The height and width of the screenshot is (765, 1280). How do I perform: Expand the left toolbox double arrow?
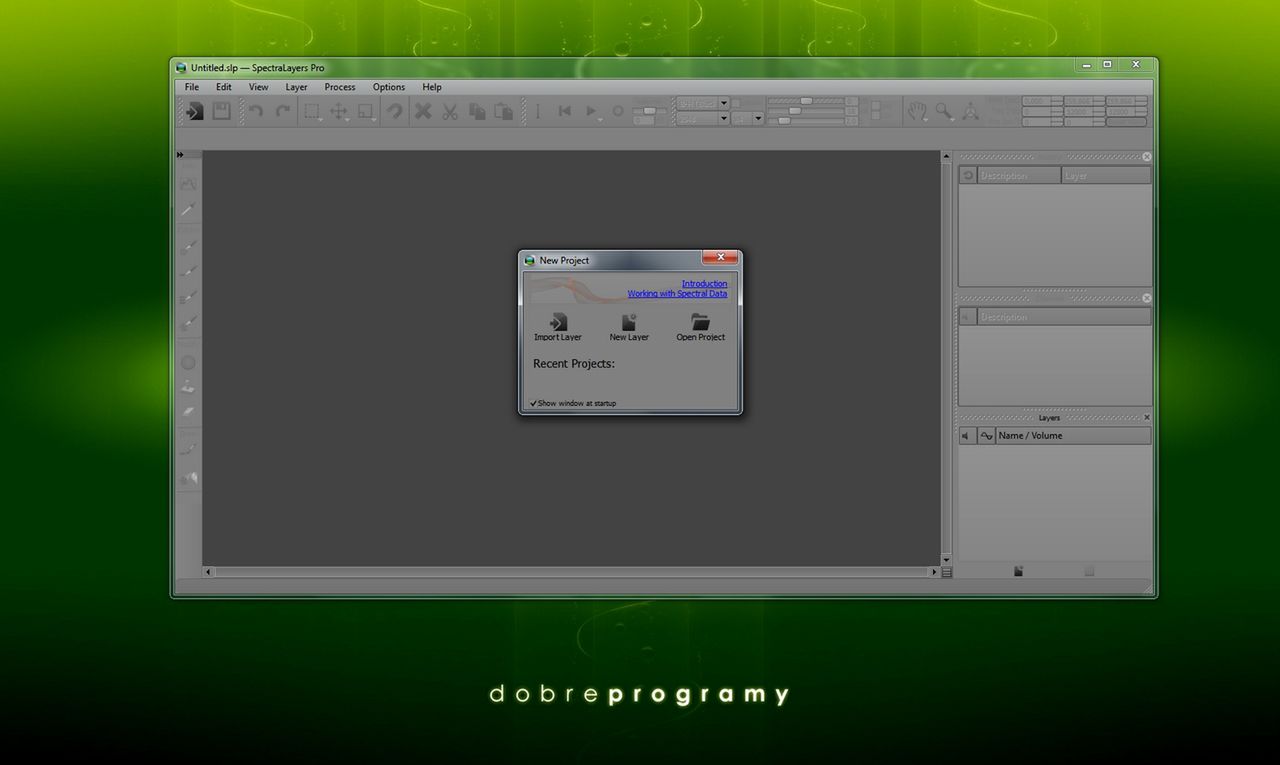coord(181,155)
